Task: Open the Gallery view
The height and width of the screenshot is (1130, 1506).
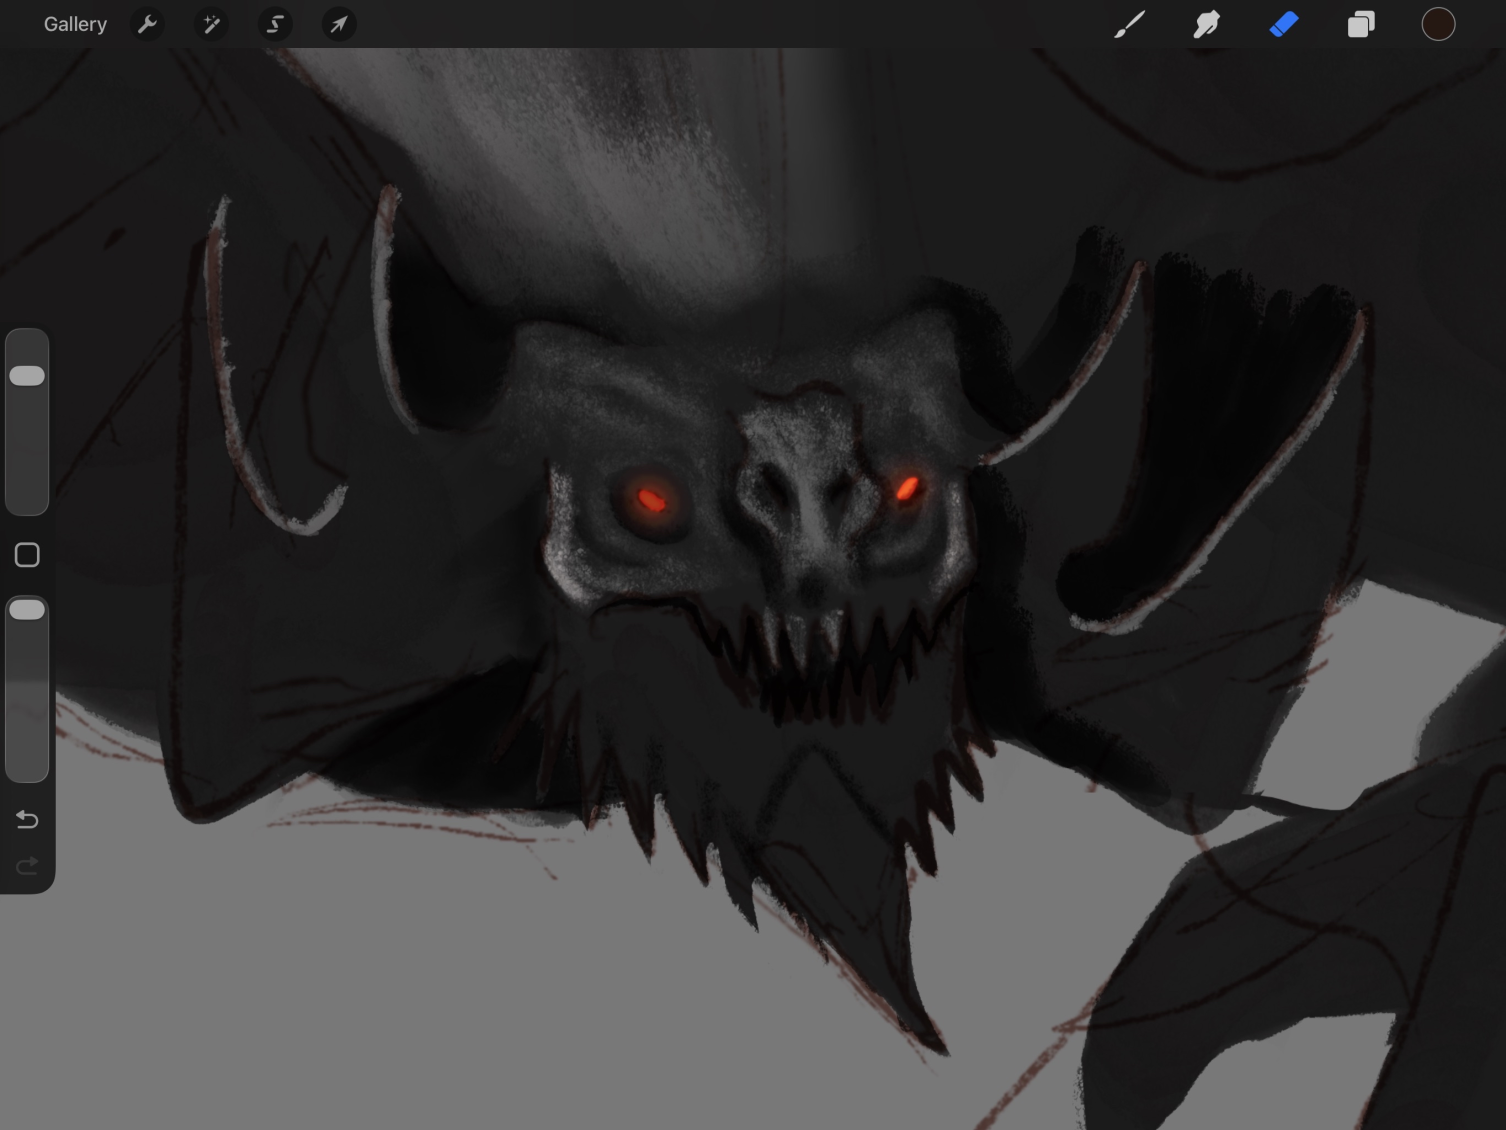Action: (x=75, y=24)
